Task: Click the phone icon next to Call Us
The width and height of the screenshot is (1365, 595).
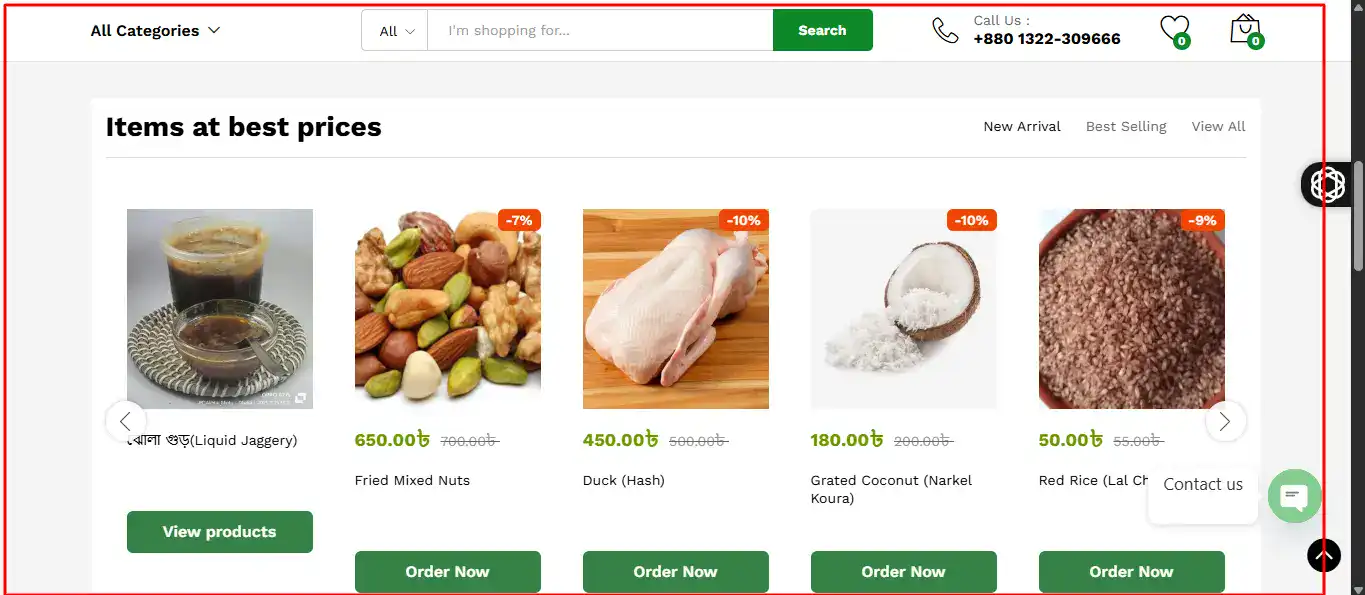Action: (944, 30)
